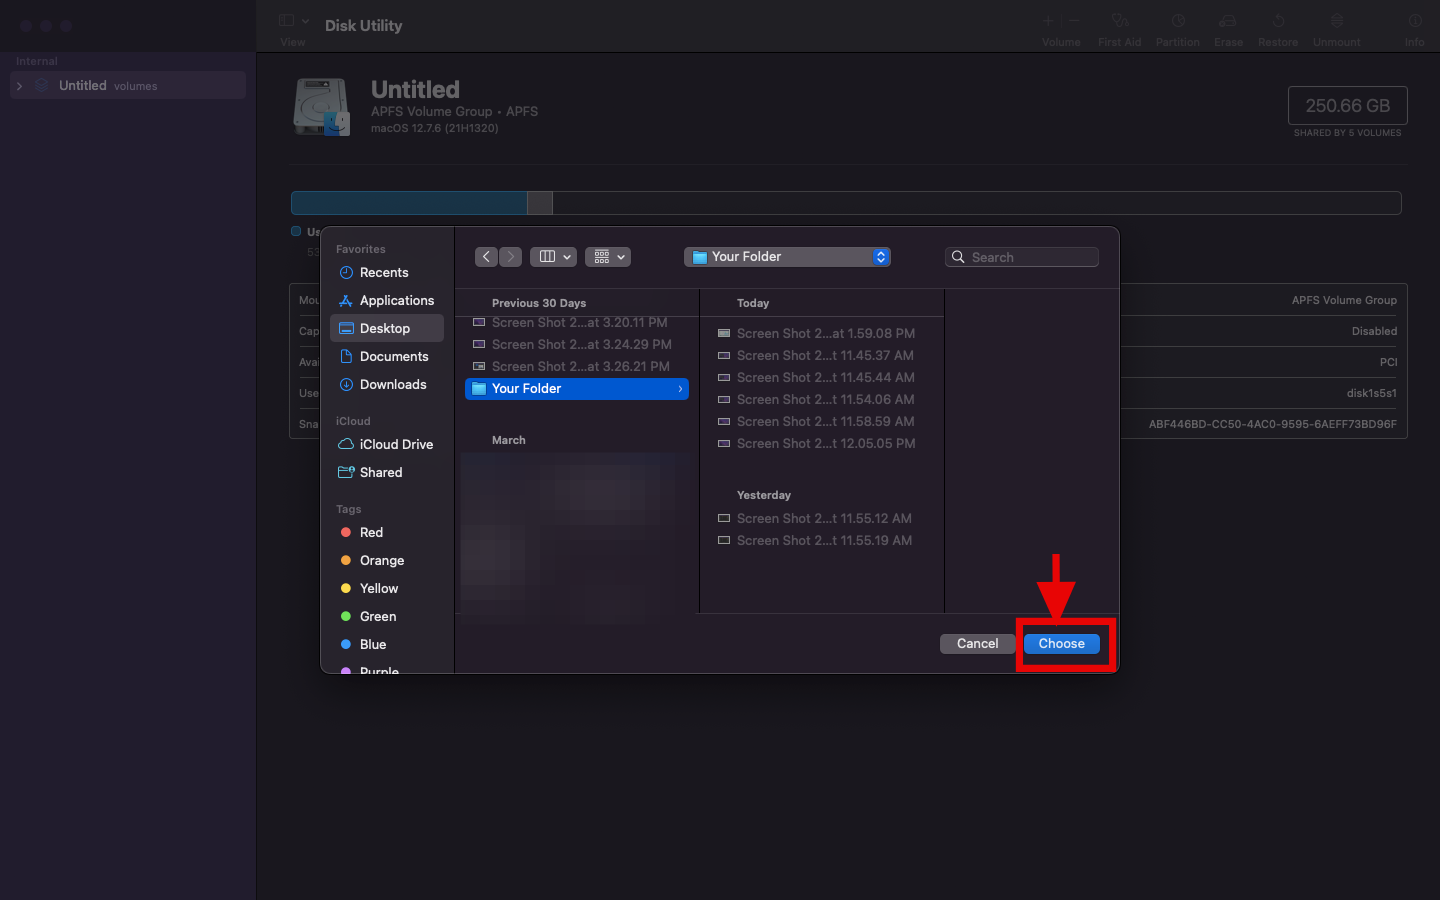Select Your Folder in the file list
Viewport: 1440px width, 900px height.
pyautogui.click(x=576, y=389)
